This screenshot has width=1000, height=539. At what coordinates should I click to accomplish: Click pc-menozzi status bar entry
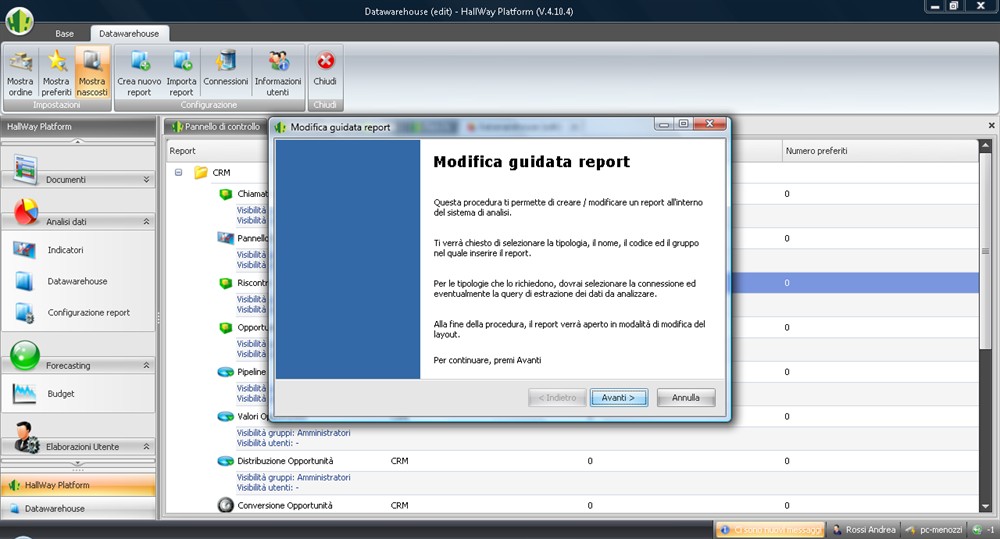coord(934,529)
